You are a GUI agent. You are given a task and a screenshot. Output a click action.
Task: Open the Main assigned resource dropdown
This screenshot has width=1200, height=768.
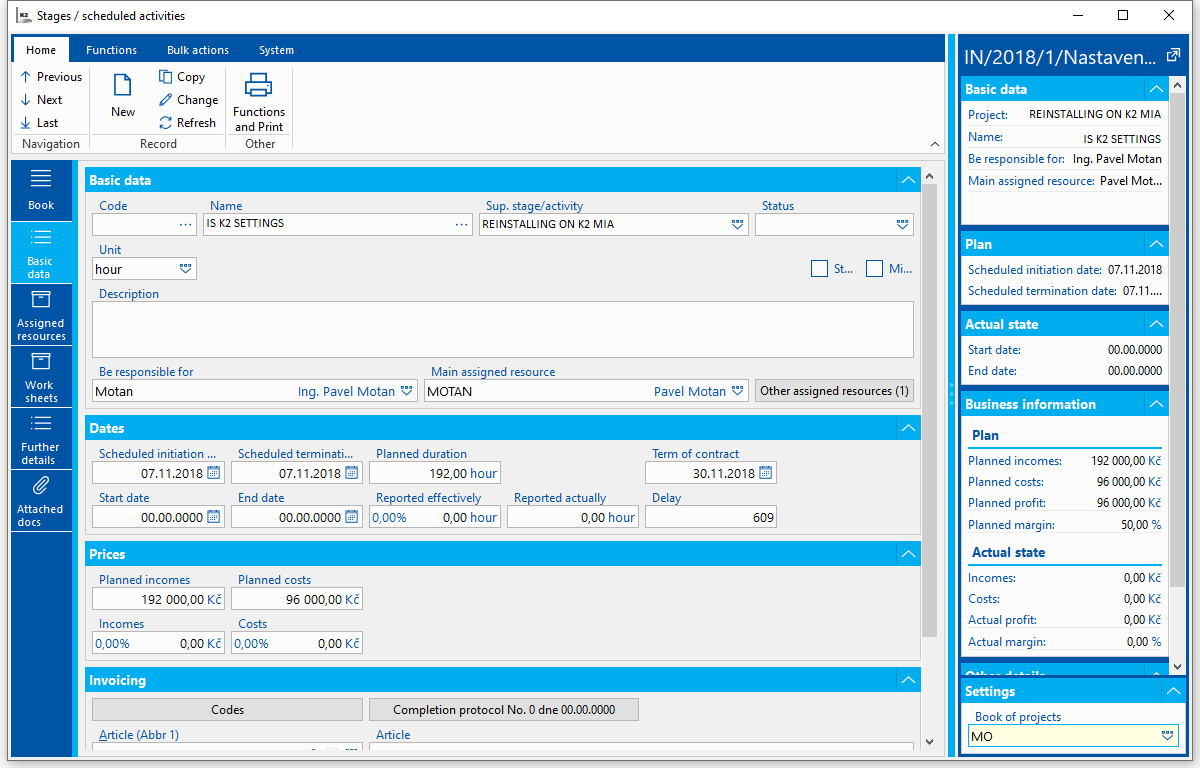738,391
